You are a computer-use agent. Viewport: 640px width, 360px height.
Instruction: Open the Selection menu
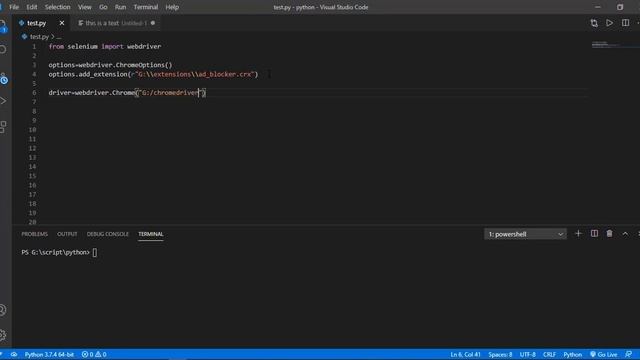pos(58,7)
